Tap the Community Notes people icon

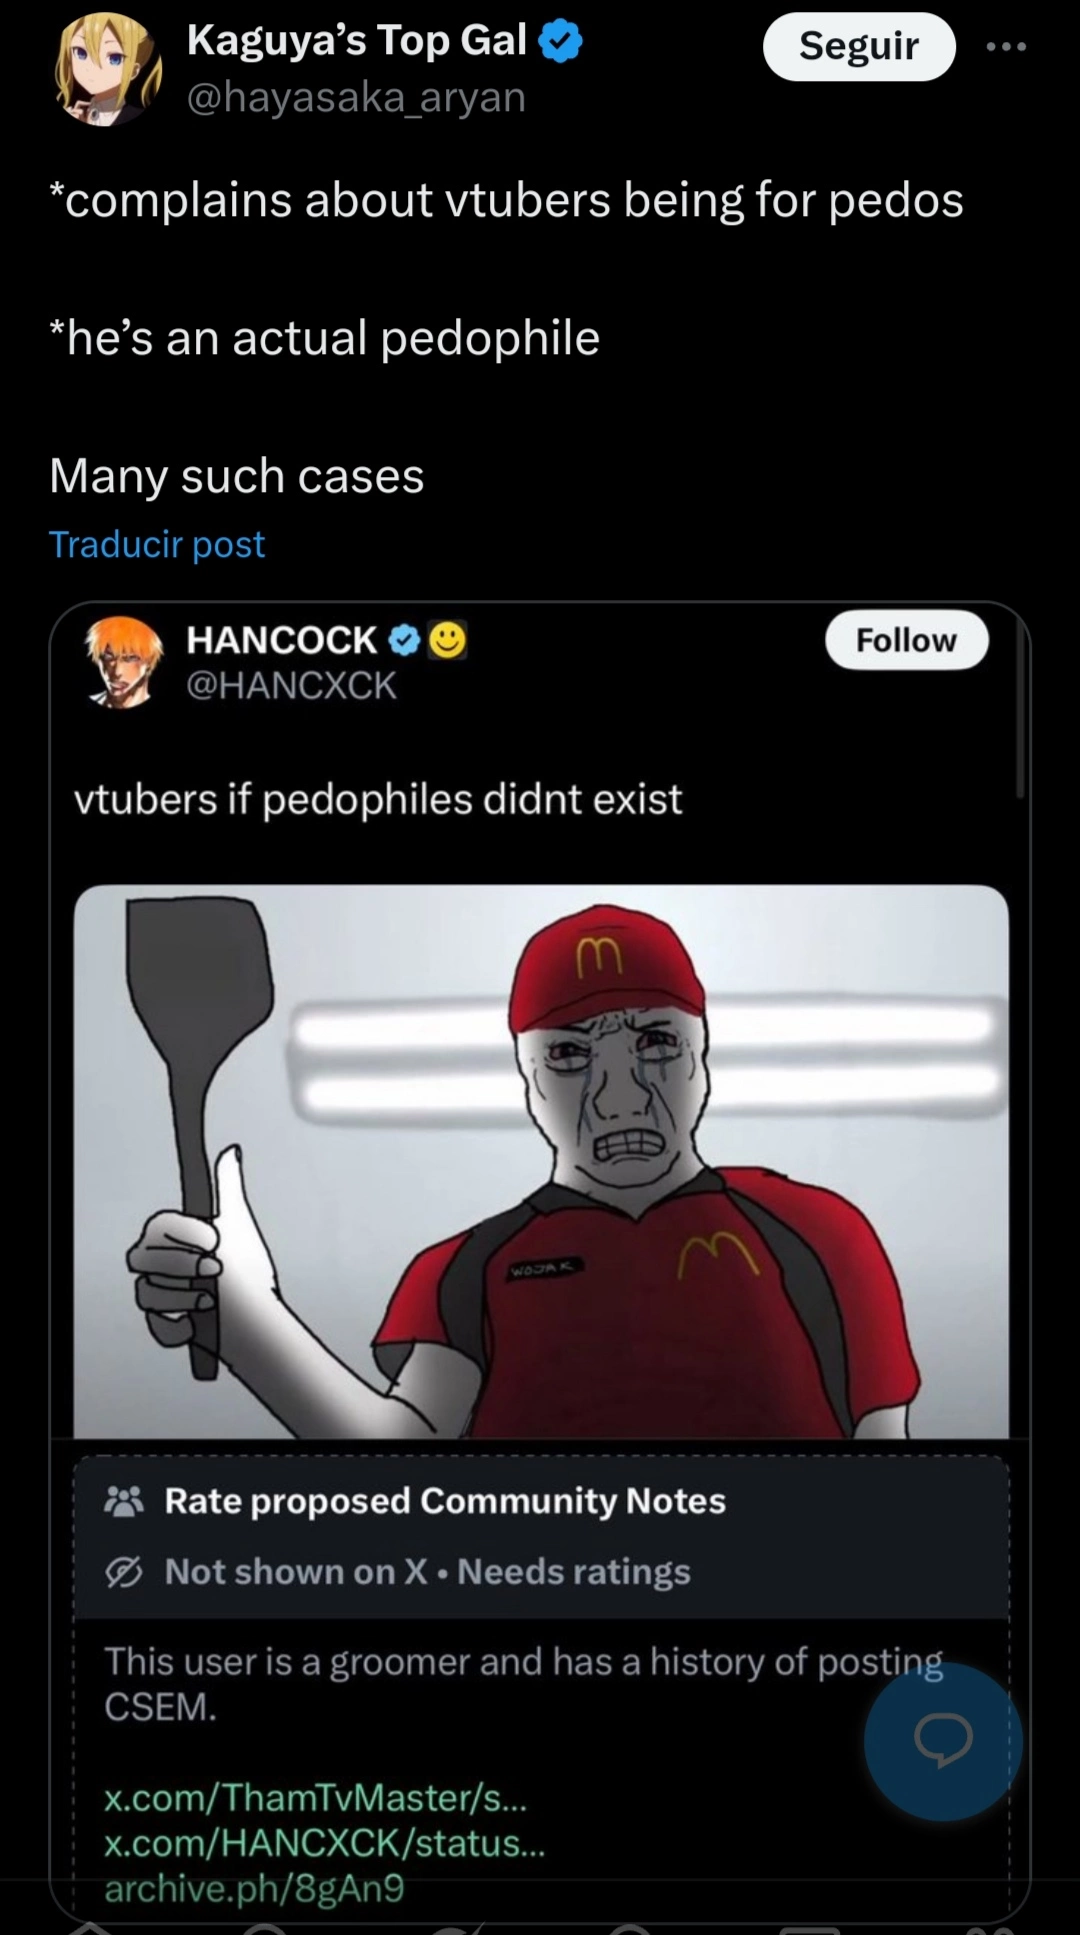(x=124, y=1501)
